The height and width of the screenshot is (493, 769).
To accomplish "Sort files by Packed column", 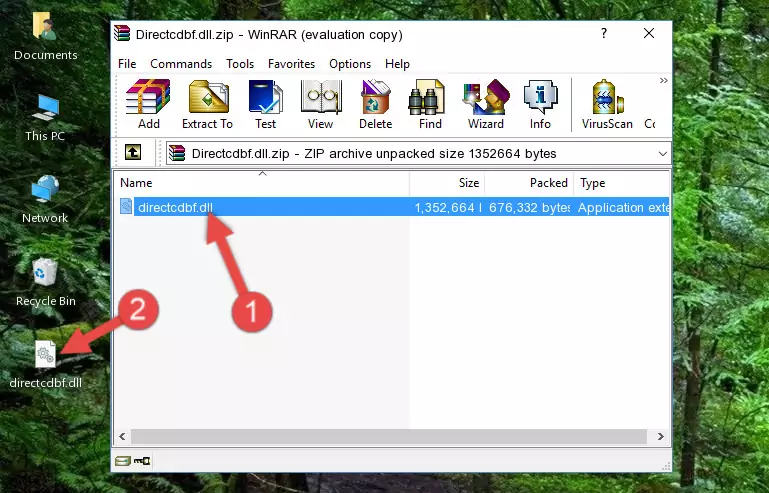I will coord(529,183).
